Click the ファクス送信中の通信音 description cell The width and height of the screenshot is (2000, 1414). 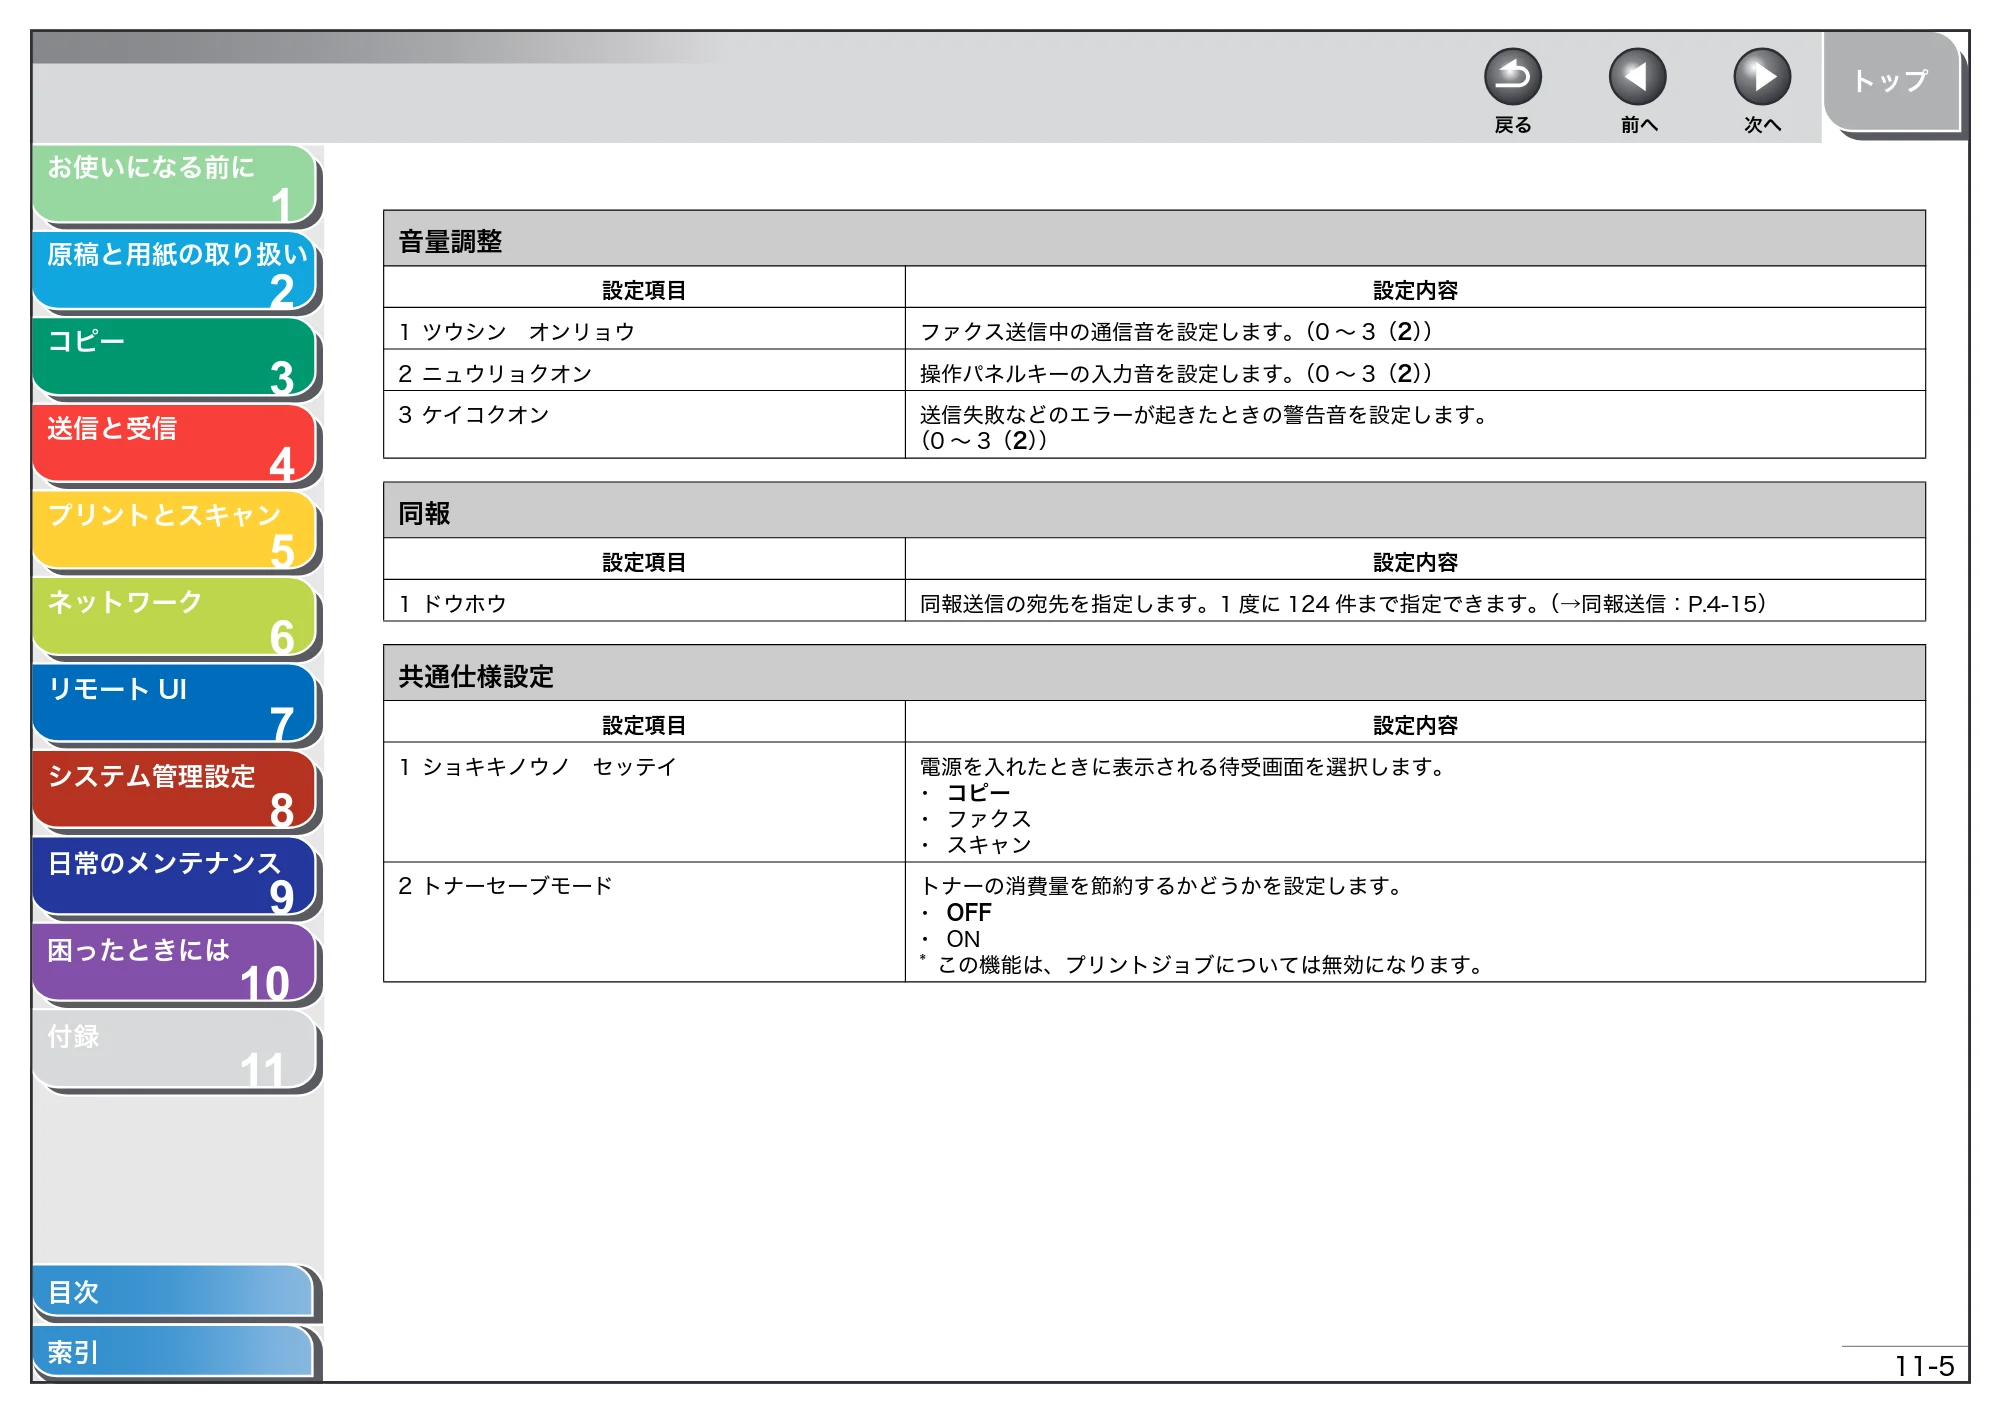coord(1415,329)
